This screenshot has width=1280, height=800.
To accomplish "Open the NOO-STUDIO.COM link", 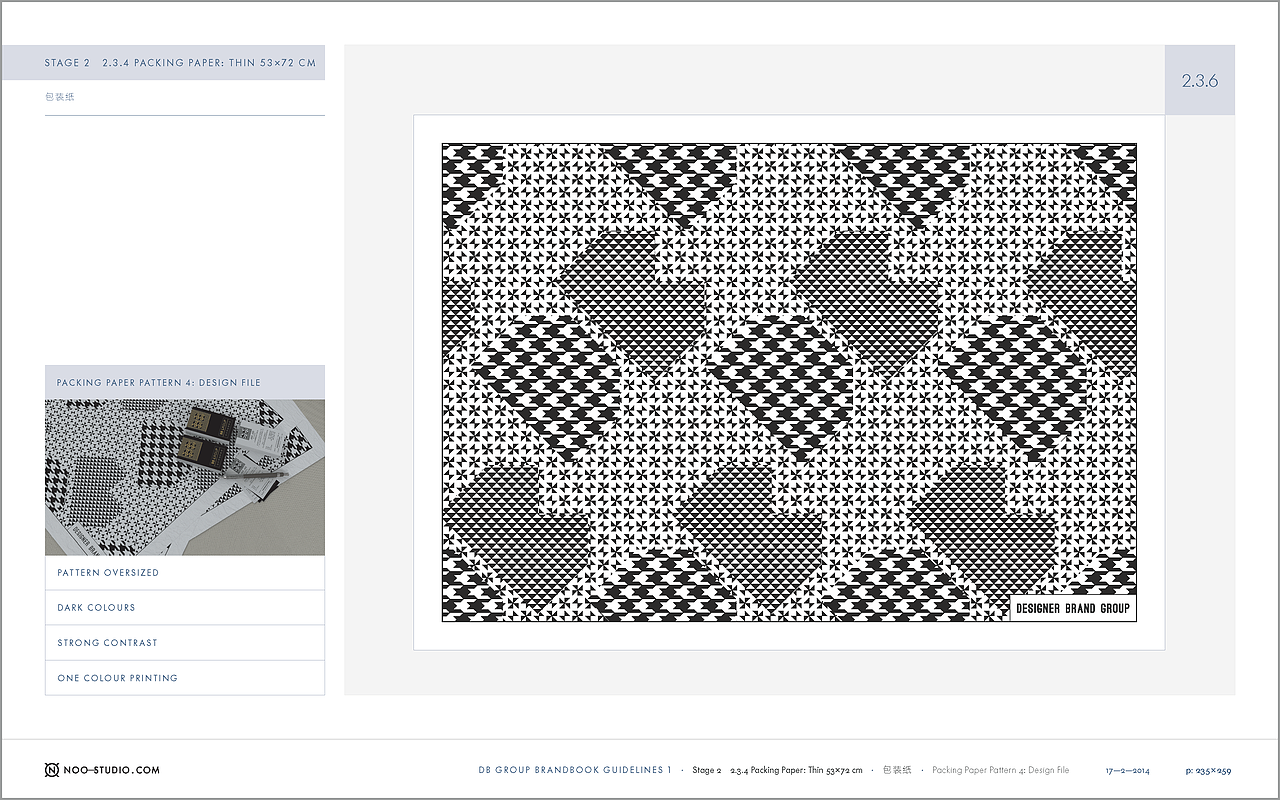I will [x=111, y=770].
